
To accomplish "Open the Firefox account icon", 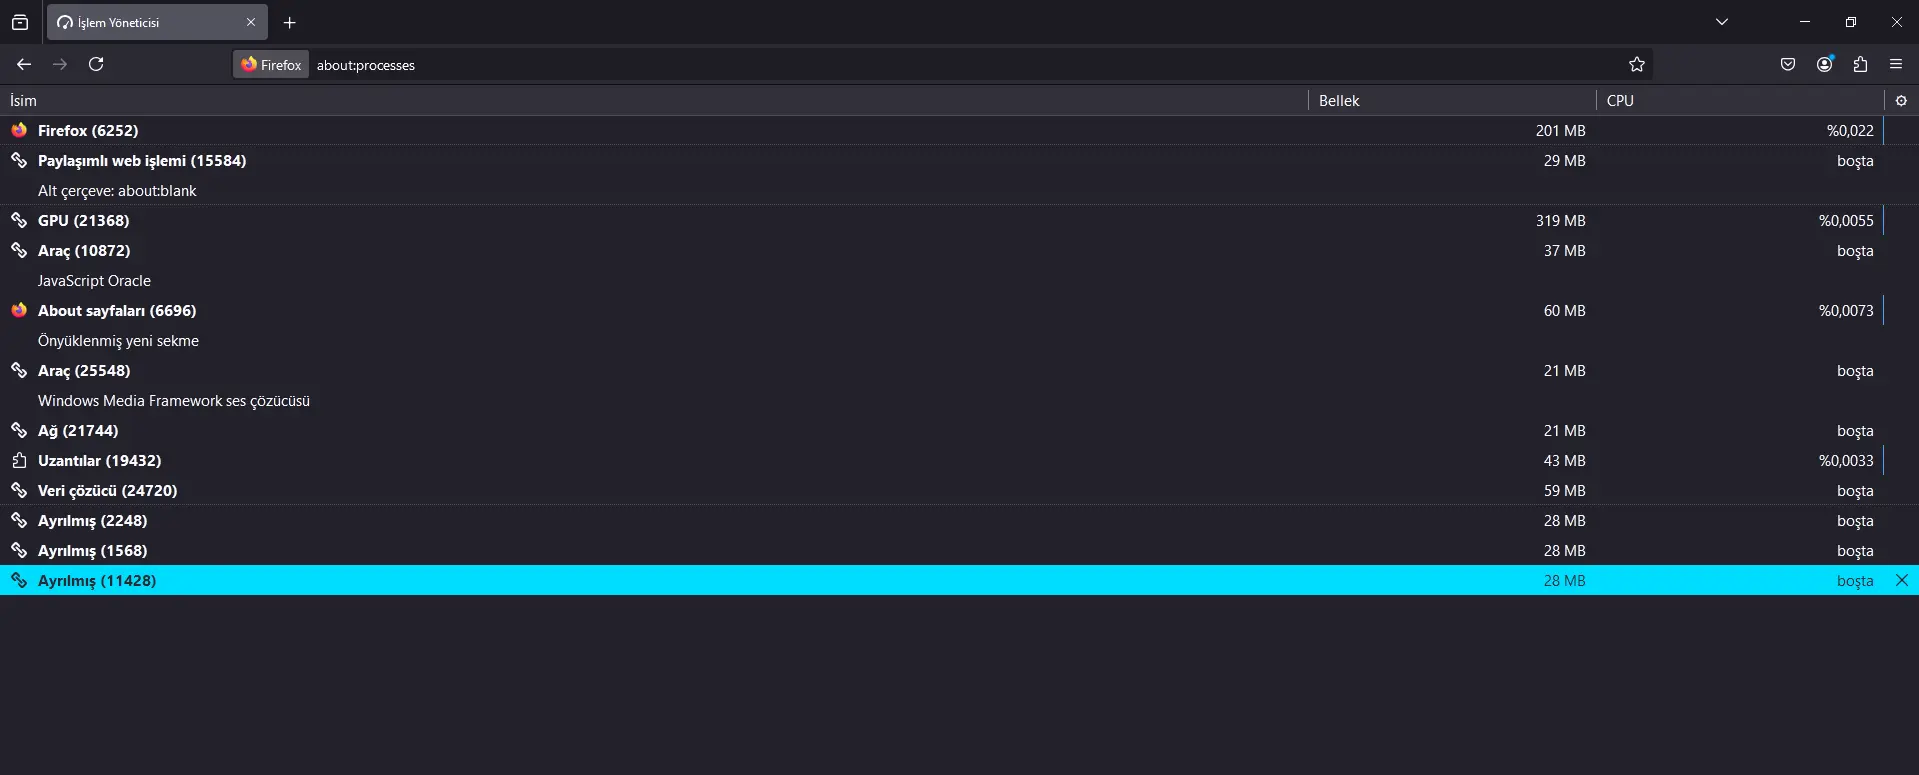I will point(1825,64).
